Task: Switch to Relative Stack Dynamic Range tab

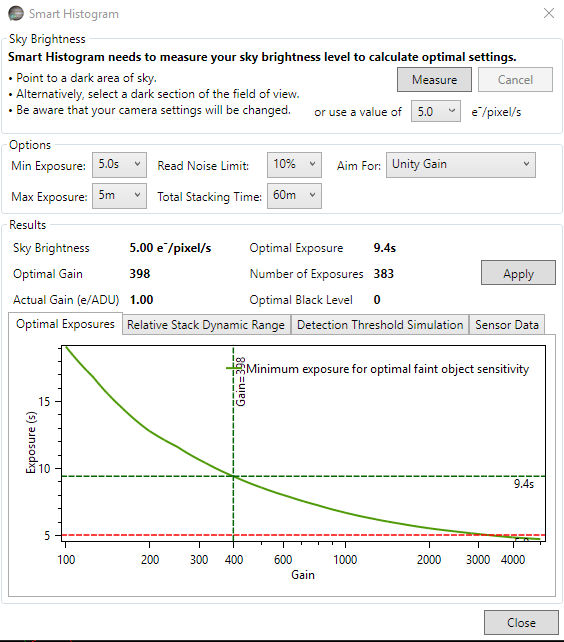Action: 206,325
